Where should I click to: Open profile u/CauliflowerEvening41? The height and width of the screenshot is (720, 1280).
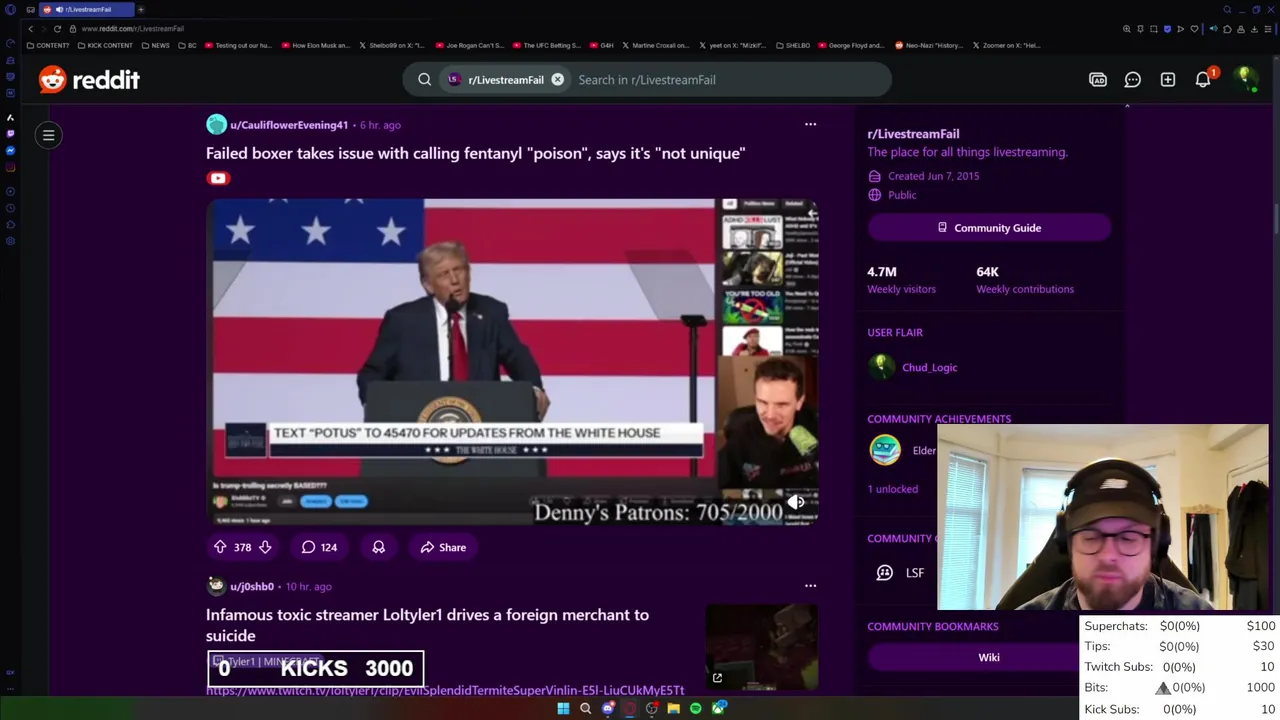[x=289, y=125]
